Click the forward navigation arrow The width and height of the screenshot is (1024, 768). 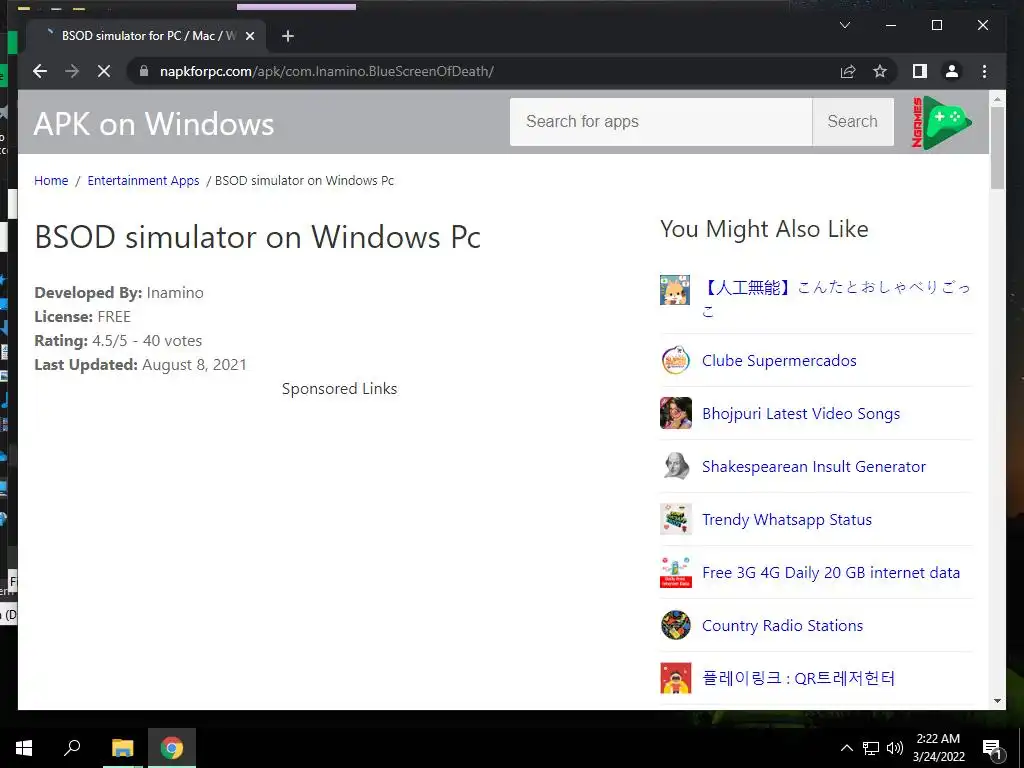tap(72, 71)
